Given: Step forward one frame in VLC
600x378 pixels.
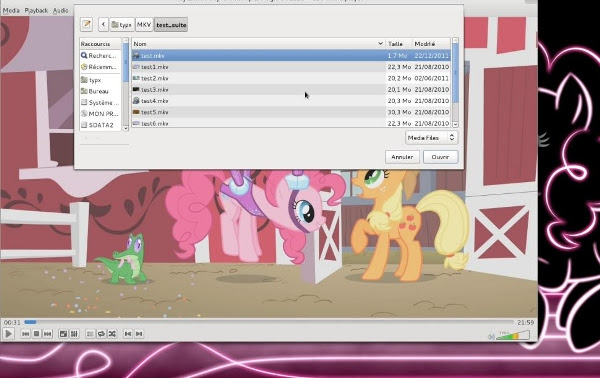Looking at the screenshot, I should click(139, 334).
